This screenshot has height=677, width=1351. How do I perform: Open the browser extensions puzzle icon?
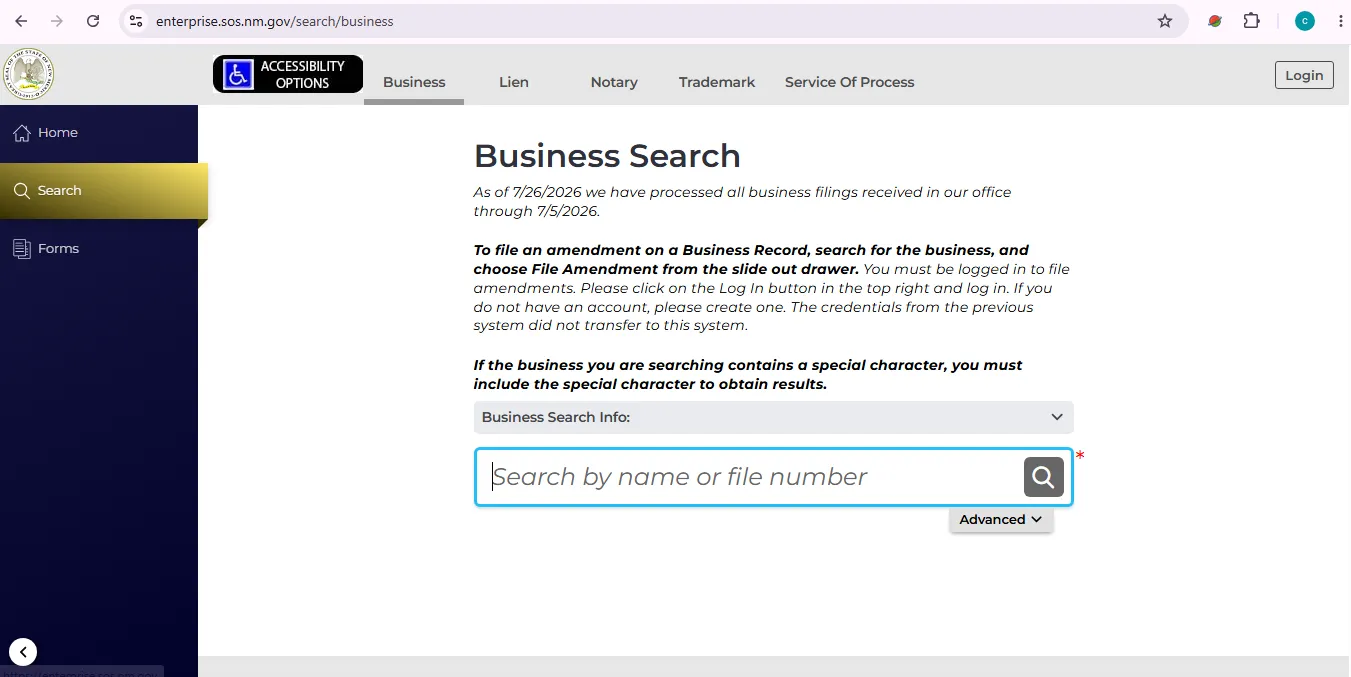pos(1252,21)
